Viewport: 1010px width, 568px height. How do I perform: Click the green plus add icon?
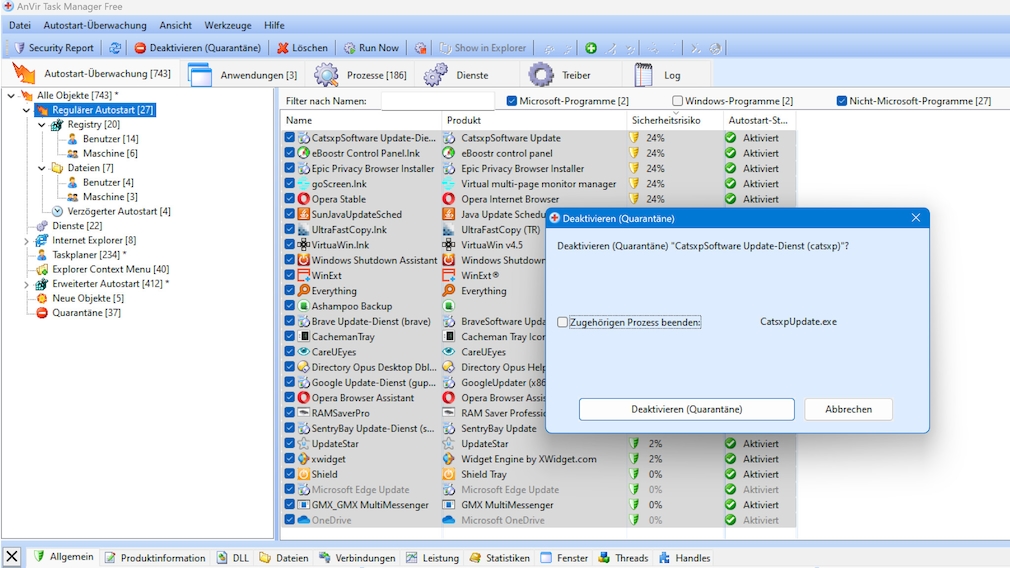591,48
